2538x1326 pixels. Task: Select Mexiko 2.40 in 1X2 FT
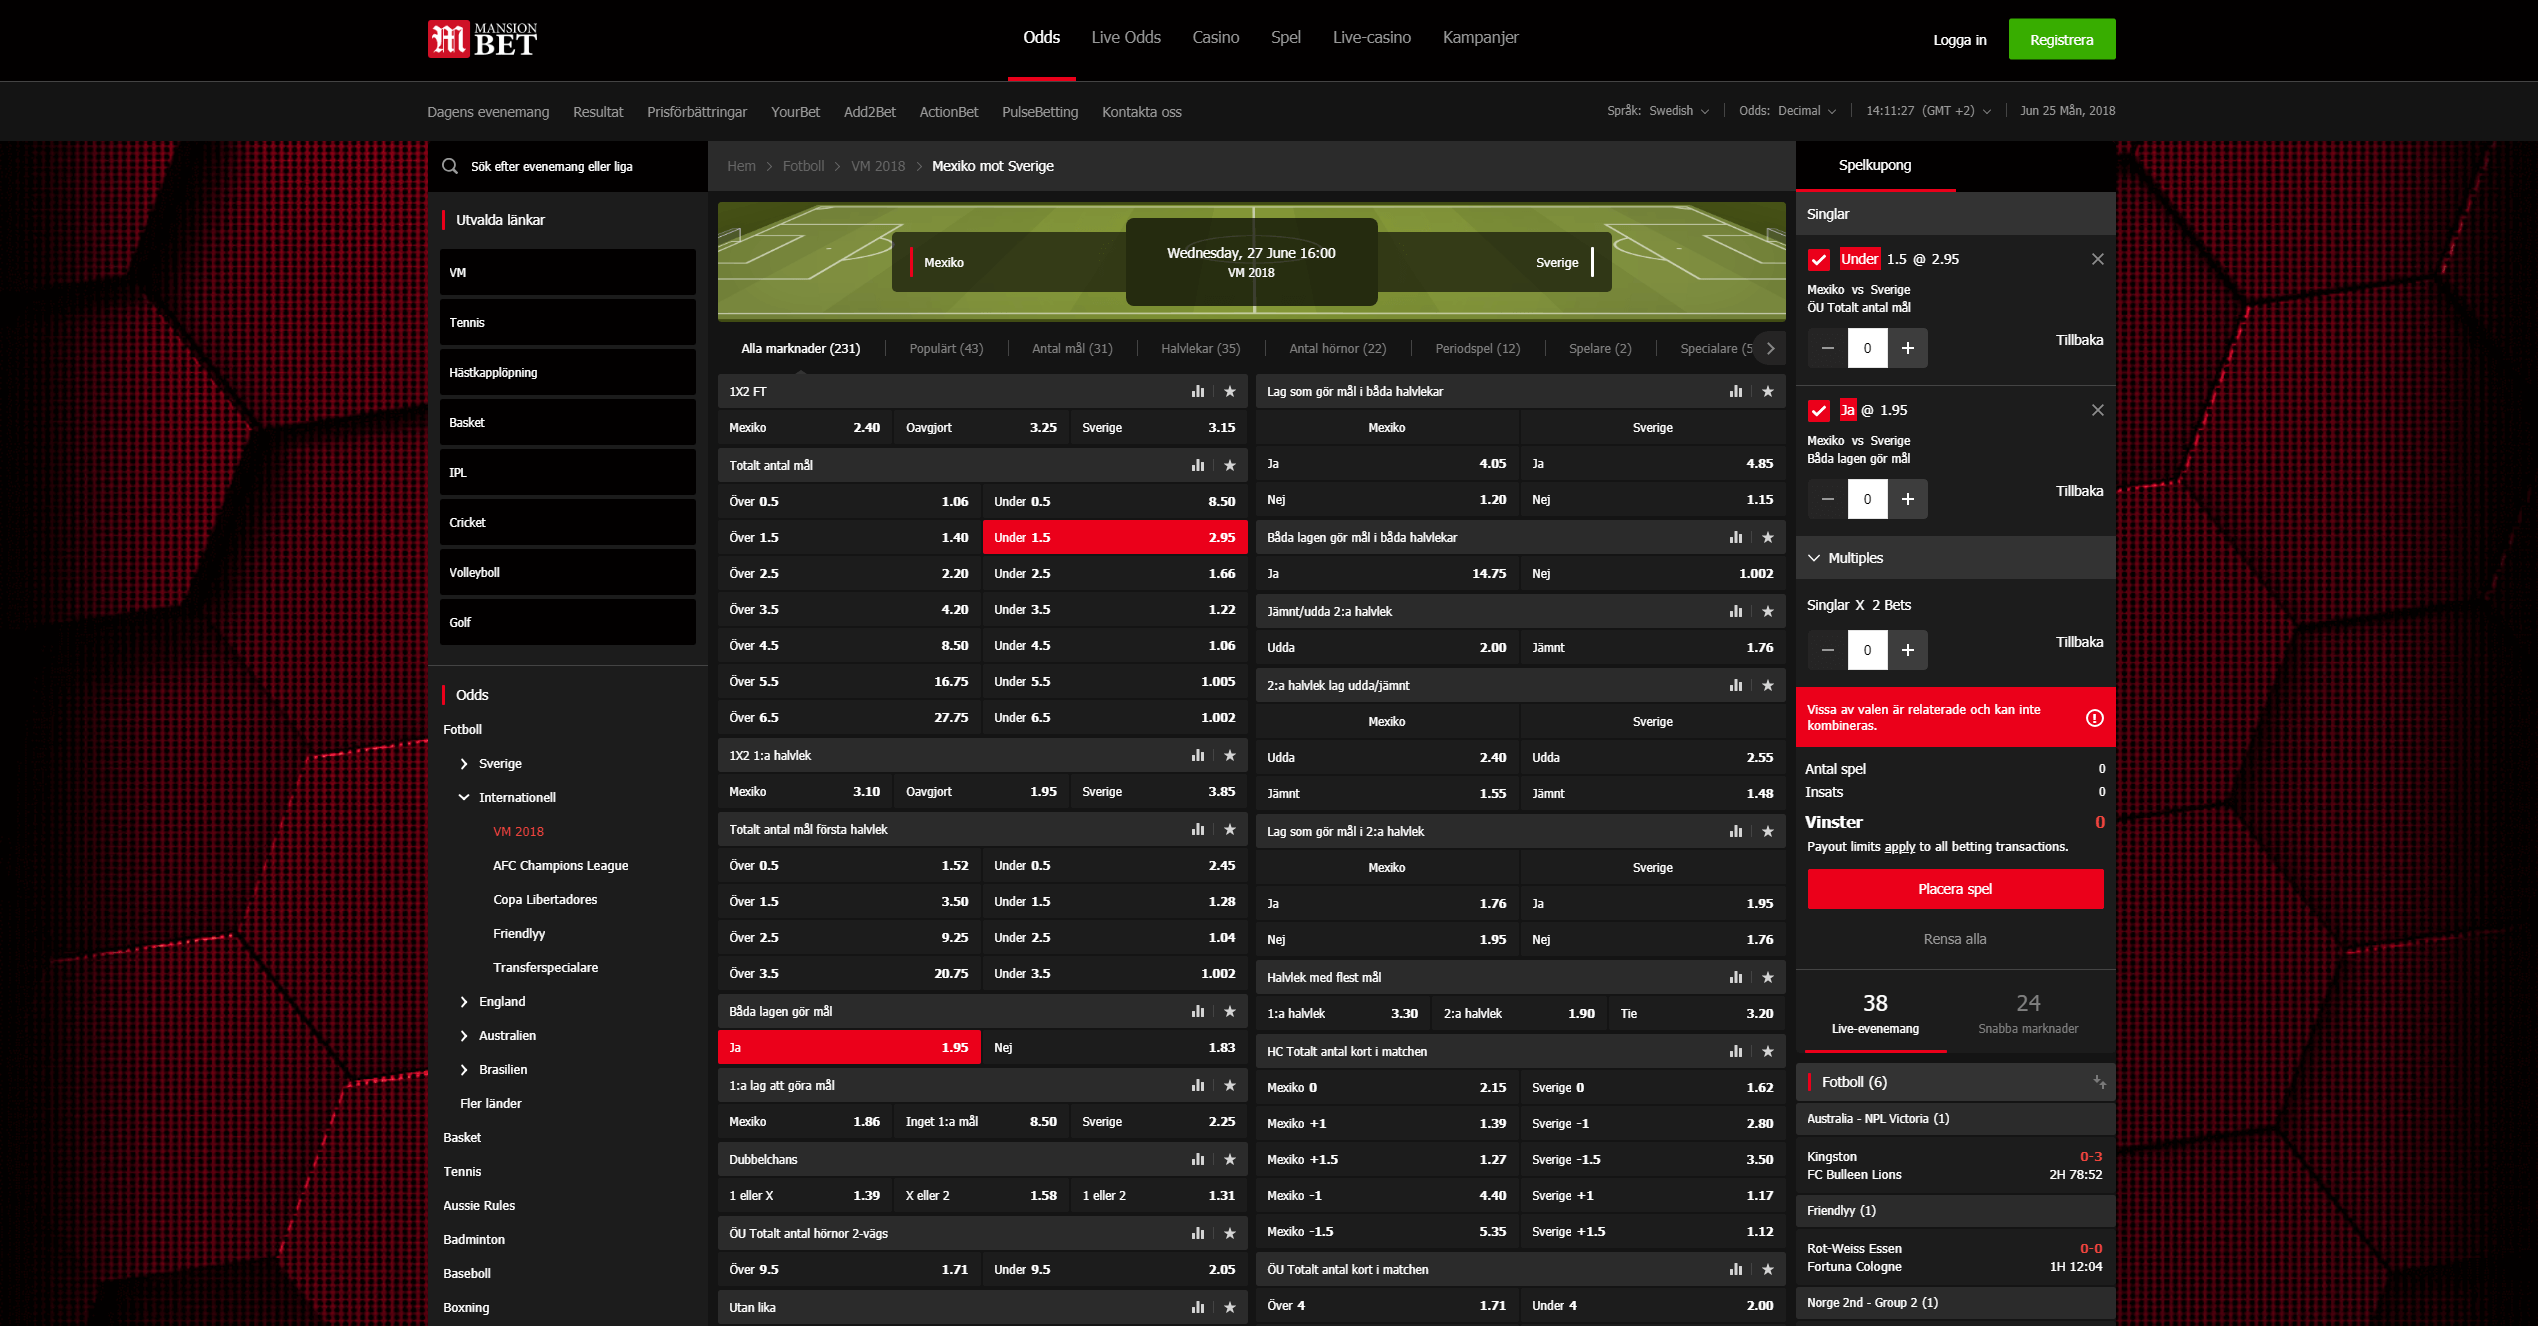pyautogui.click(x=805, y=427)
